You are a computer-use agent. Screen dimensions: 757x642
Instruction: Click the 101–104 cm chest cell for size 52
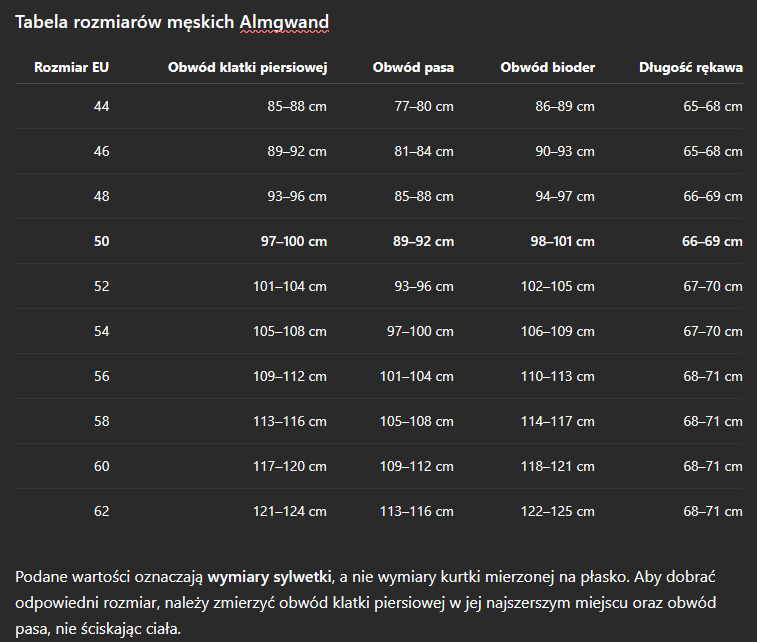(x=290, y=286)
